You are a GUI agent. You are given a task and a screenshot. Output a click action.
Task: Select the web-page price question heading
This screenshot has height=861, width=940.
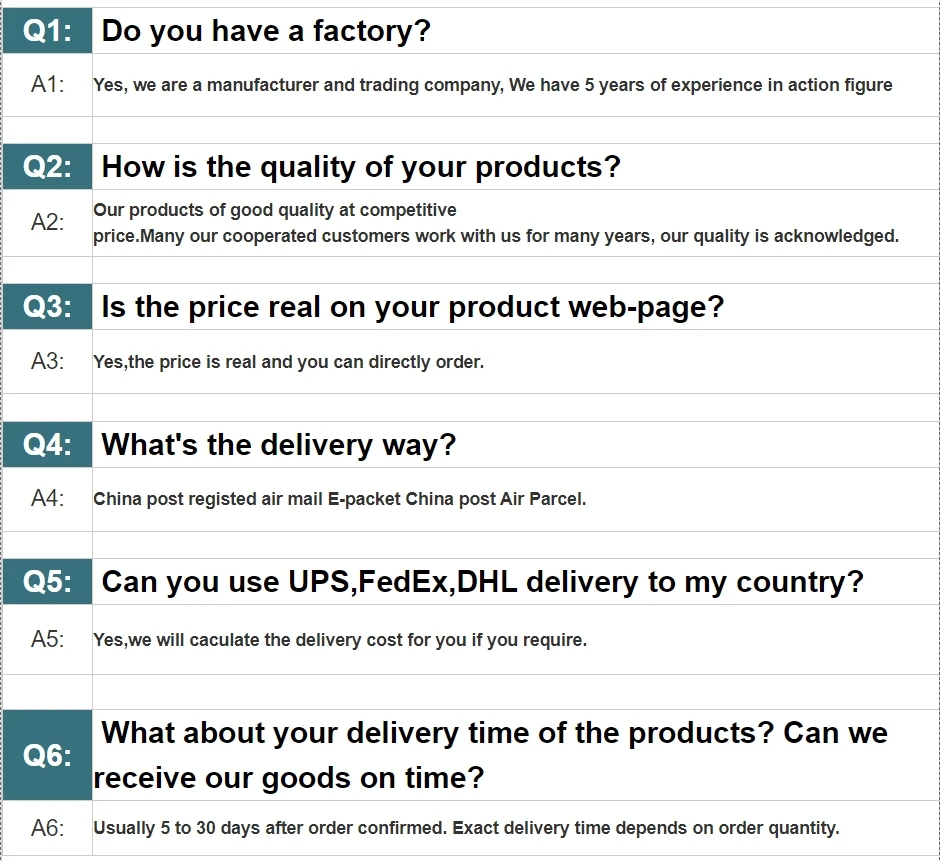tap(412, 307)
